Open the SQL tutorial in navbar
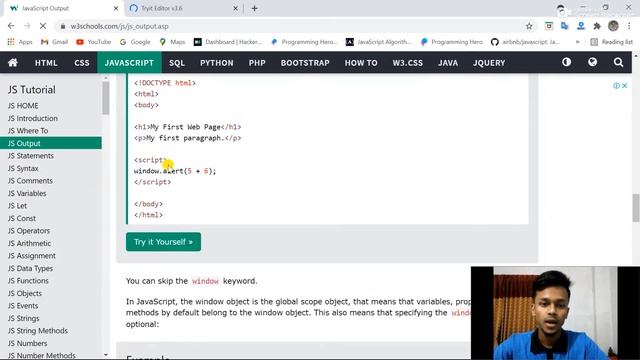 pos(177,63)
